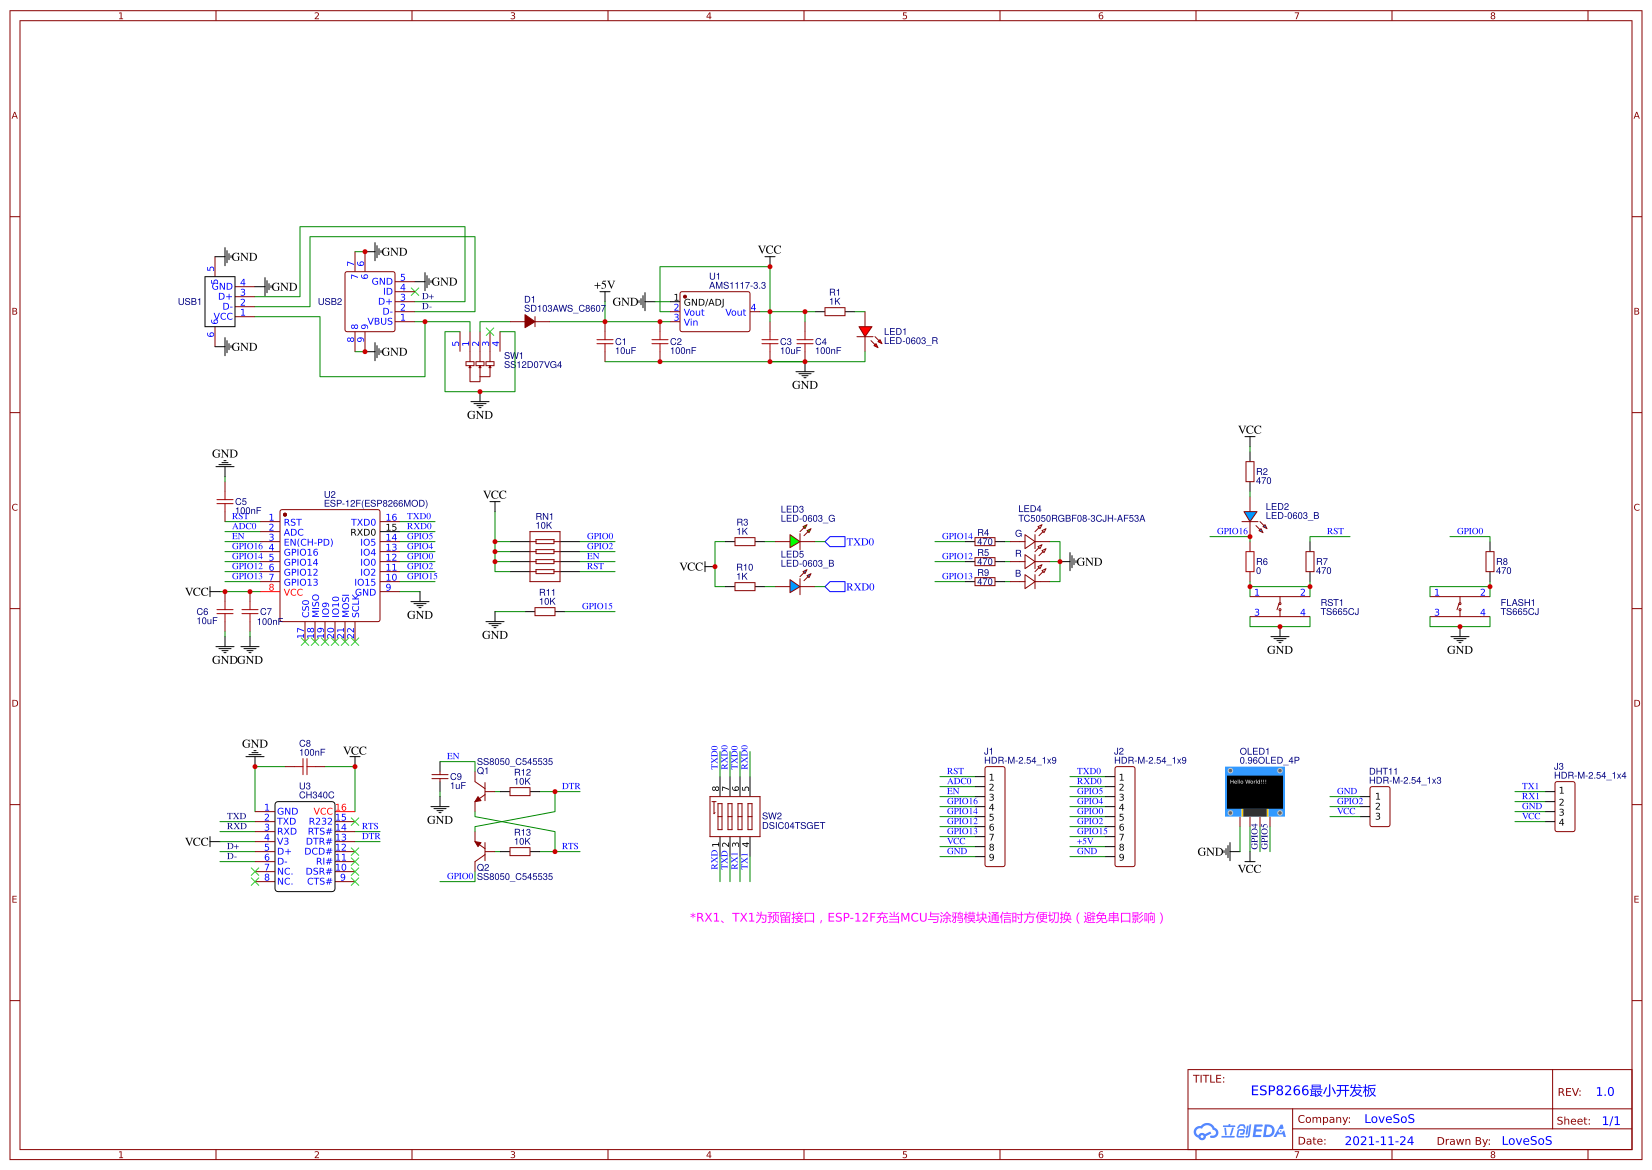Click the R12 10K resistor

tap(520, 792)
